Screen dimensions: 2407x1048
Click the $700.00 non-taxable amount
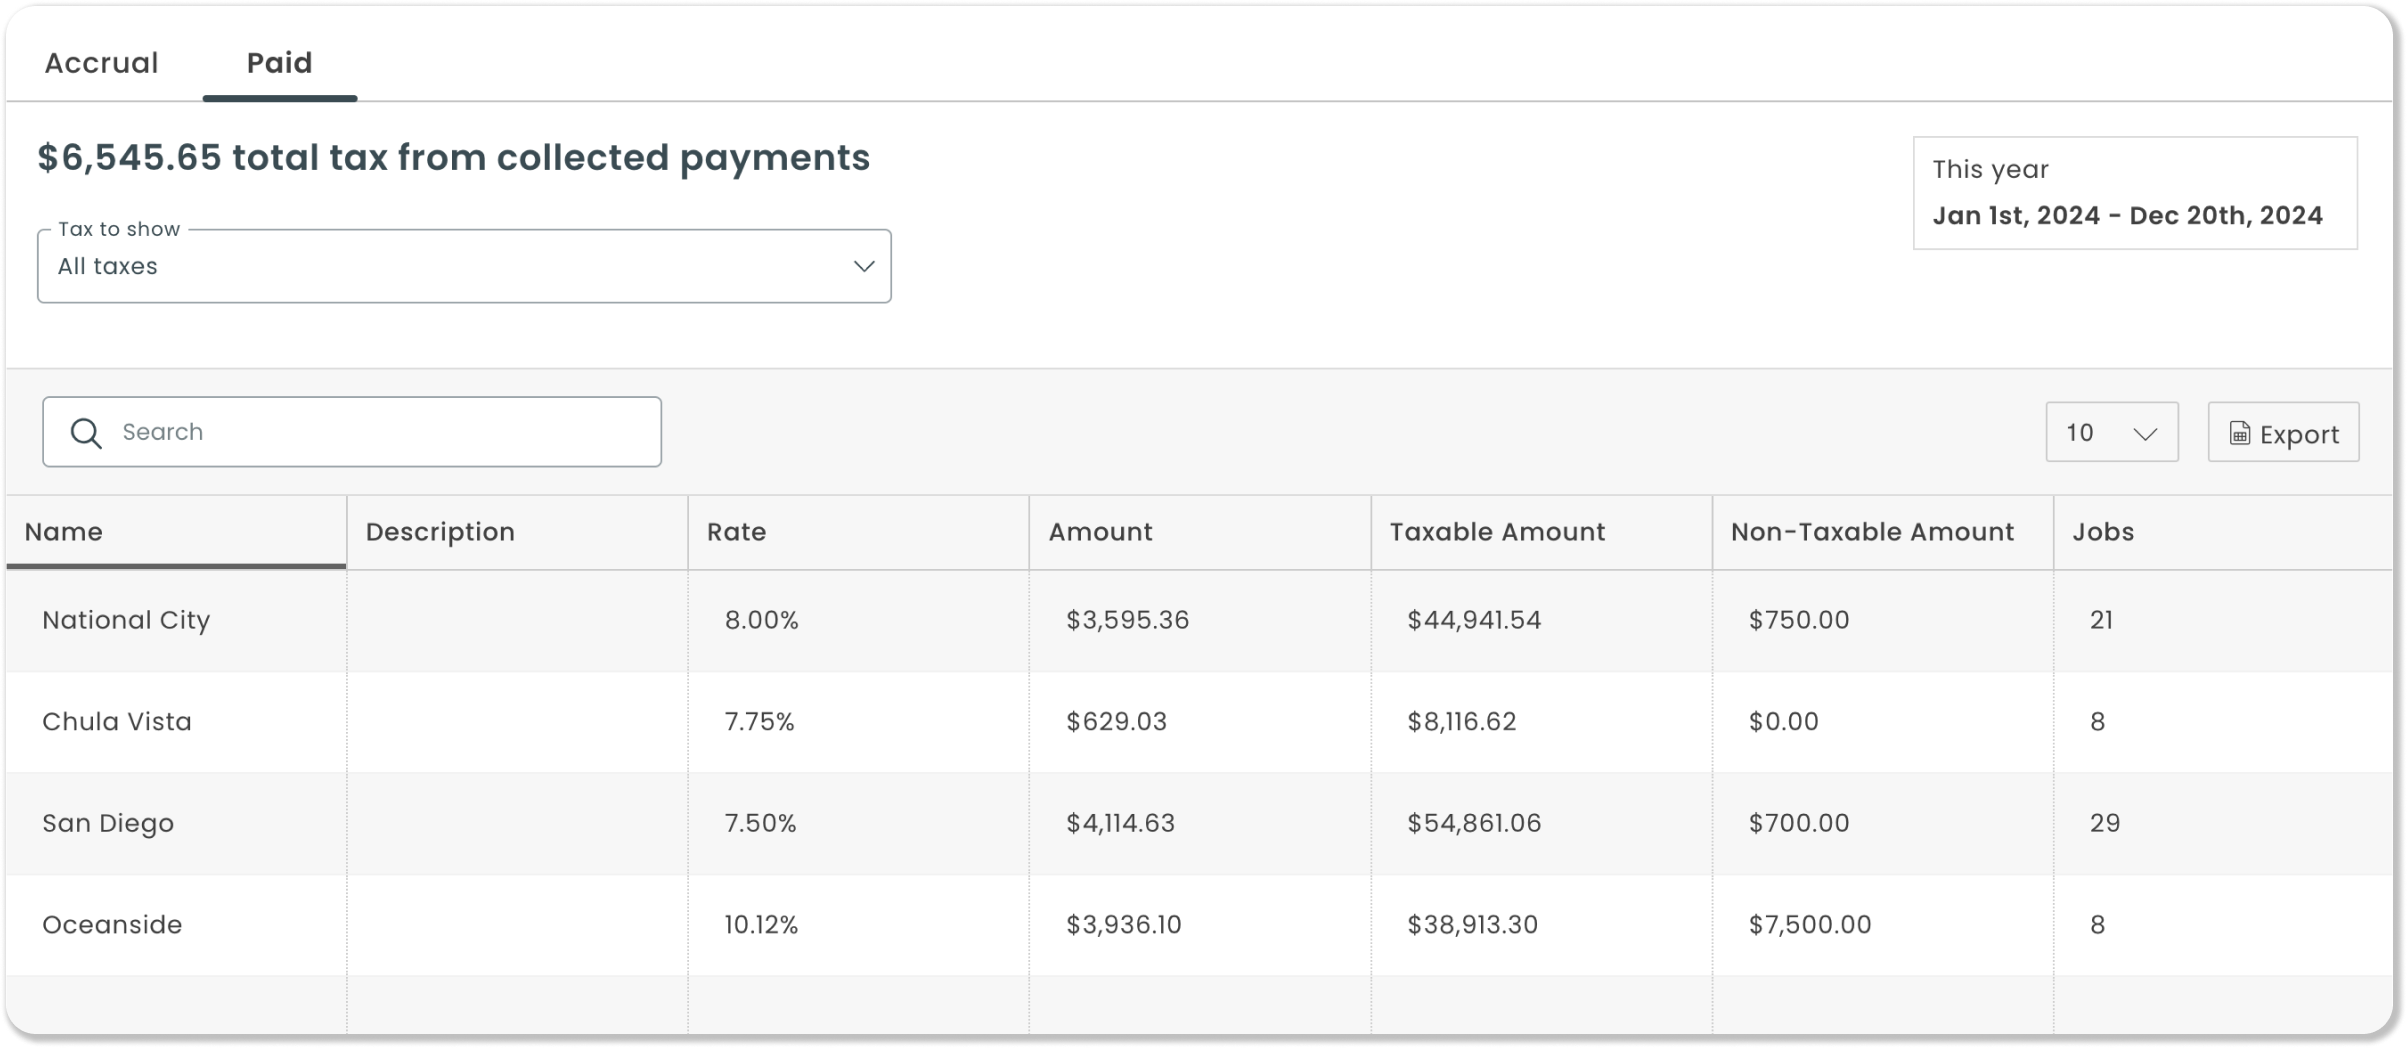1798,823
